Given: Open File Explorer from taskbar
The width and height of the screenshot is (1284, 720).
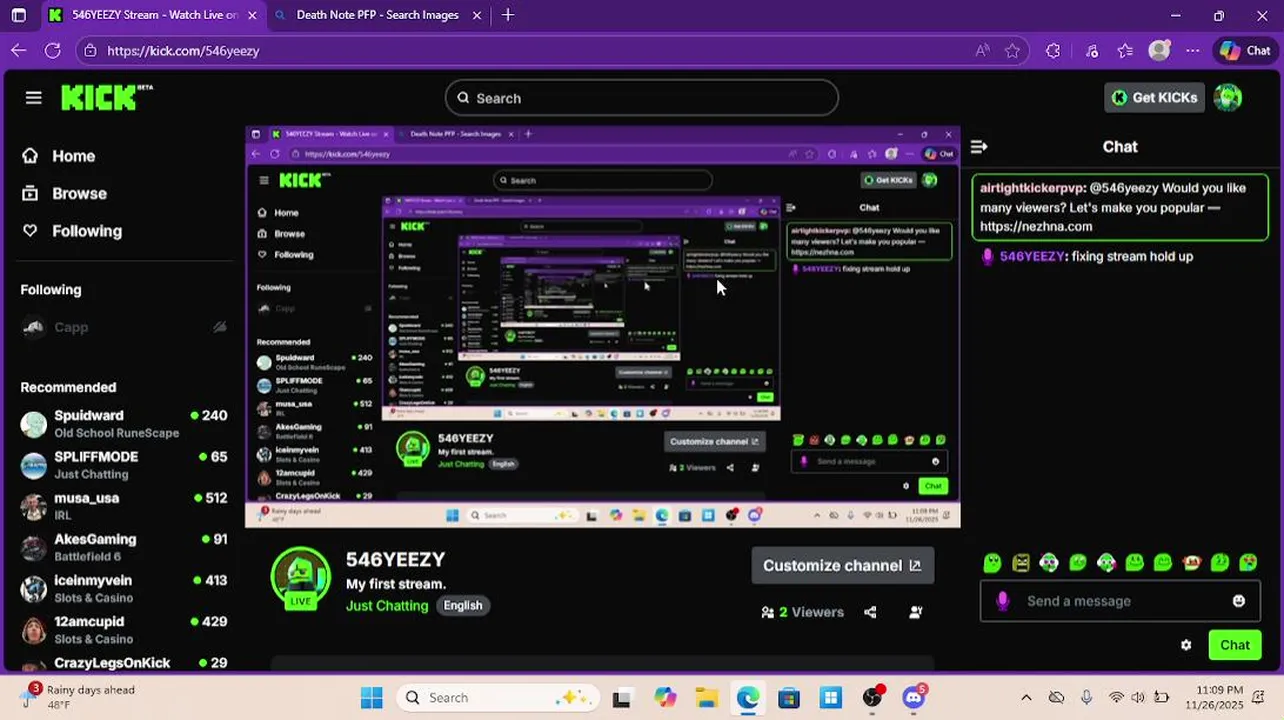Looking at the screenshot, I should tap(707, 697).
